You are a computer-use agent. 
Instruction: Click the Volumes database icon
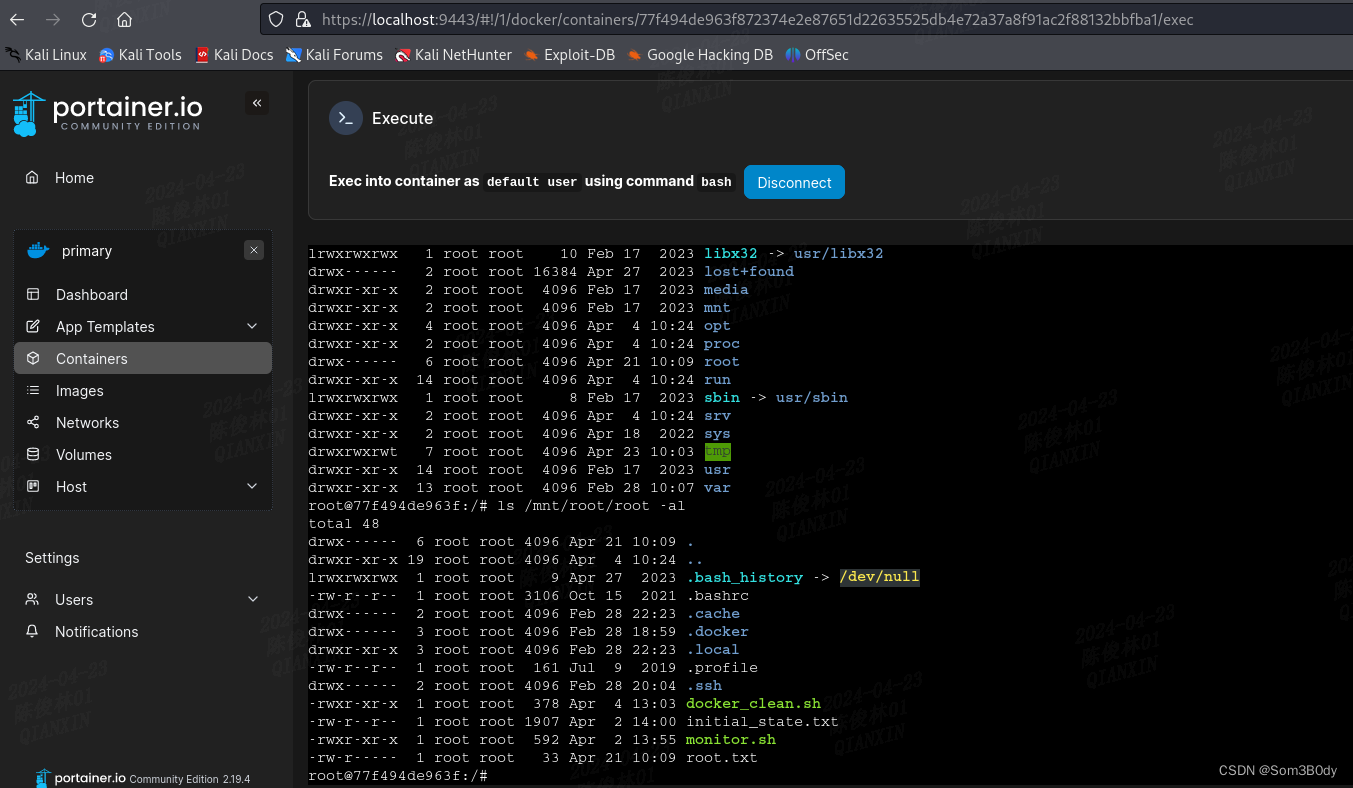33,455
